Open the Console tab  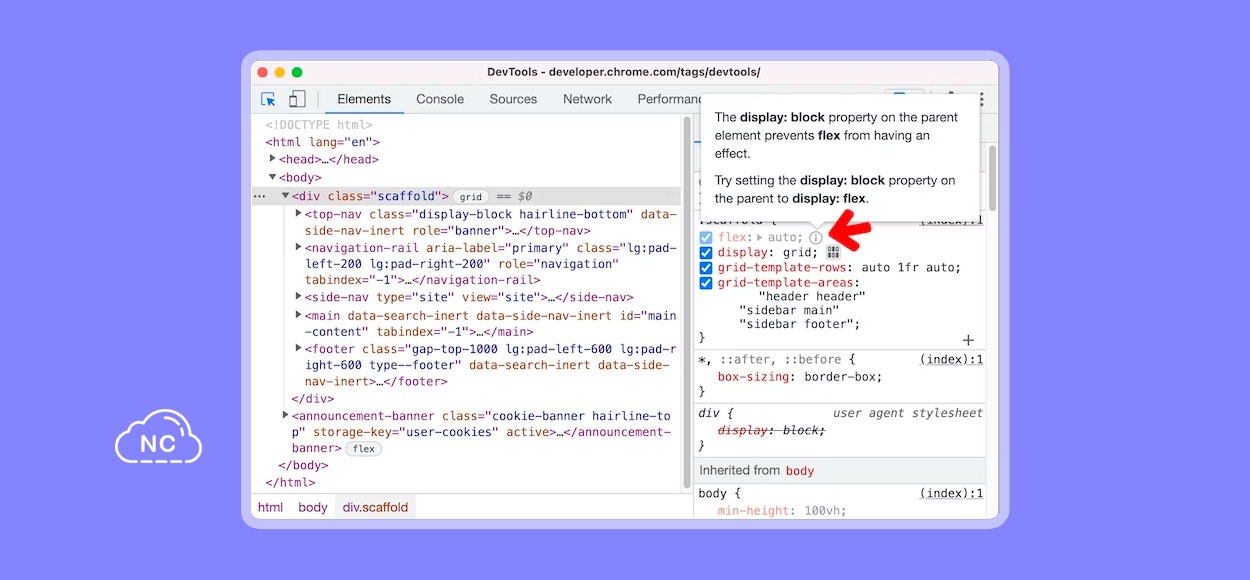440,99
